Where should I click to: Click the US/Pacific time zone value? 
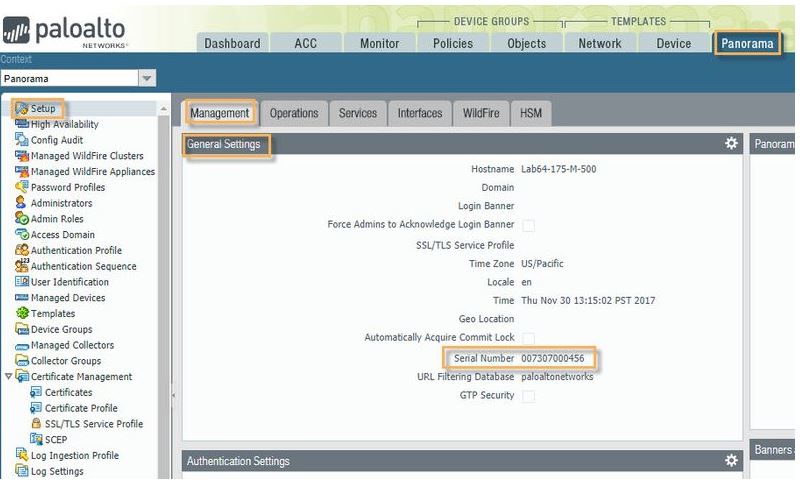542,263
